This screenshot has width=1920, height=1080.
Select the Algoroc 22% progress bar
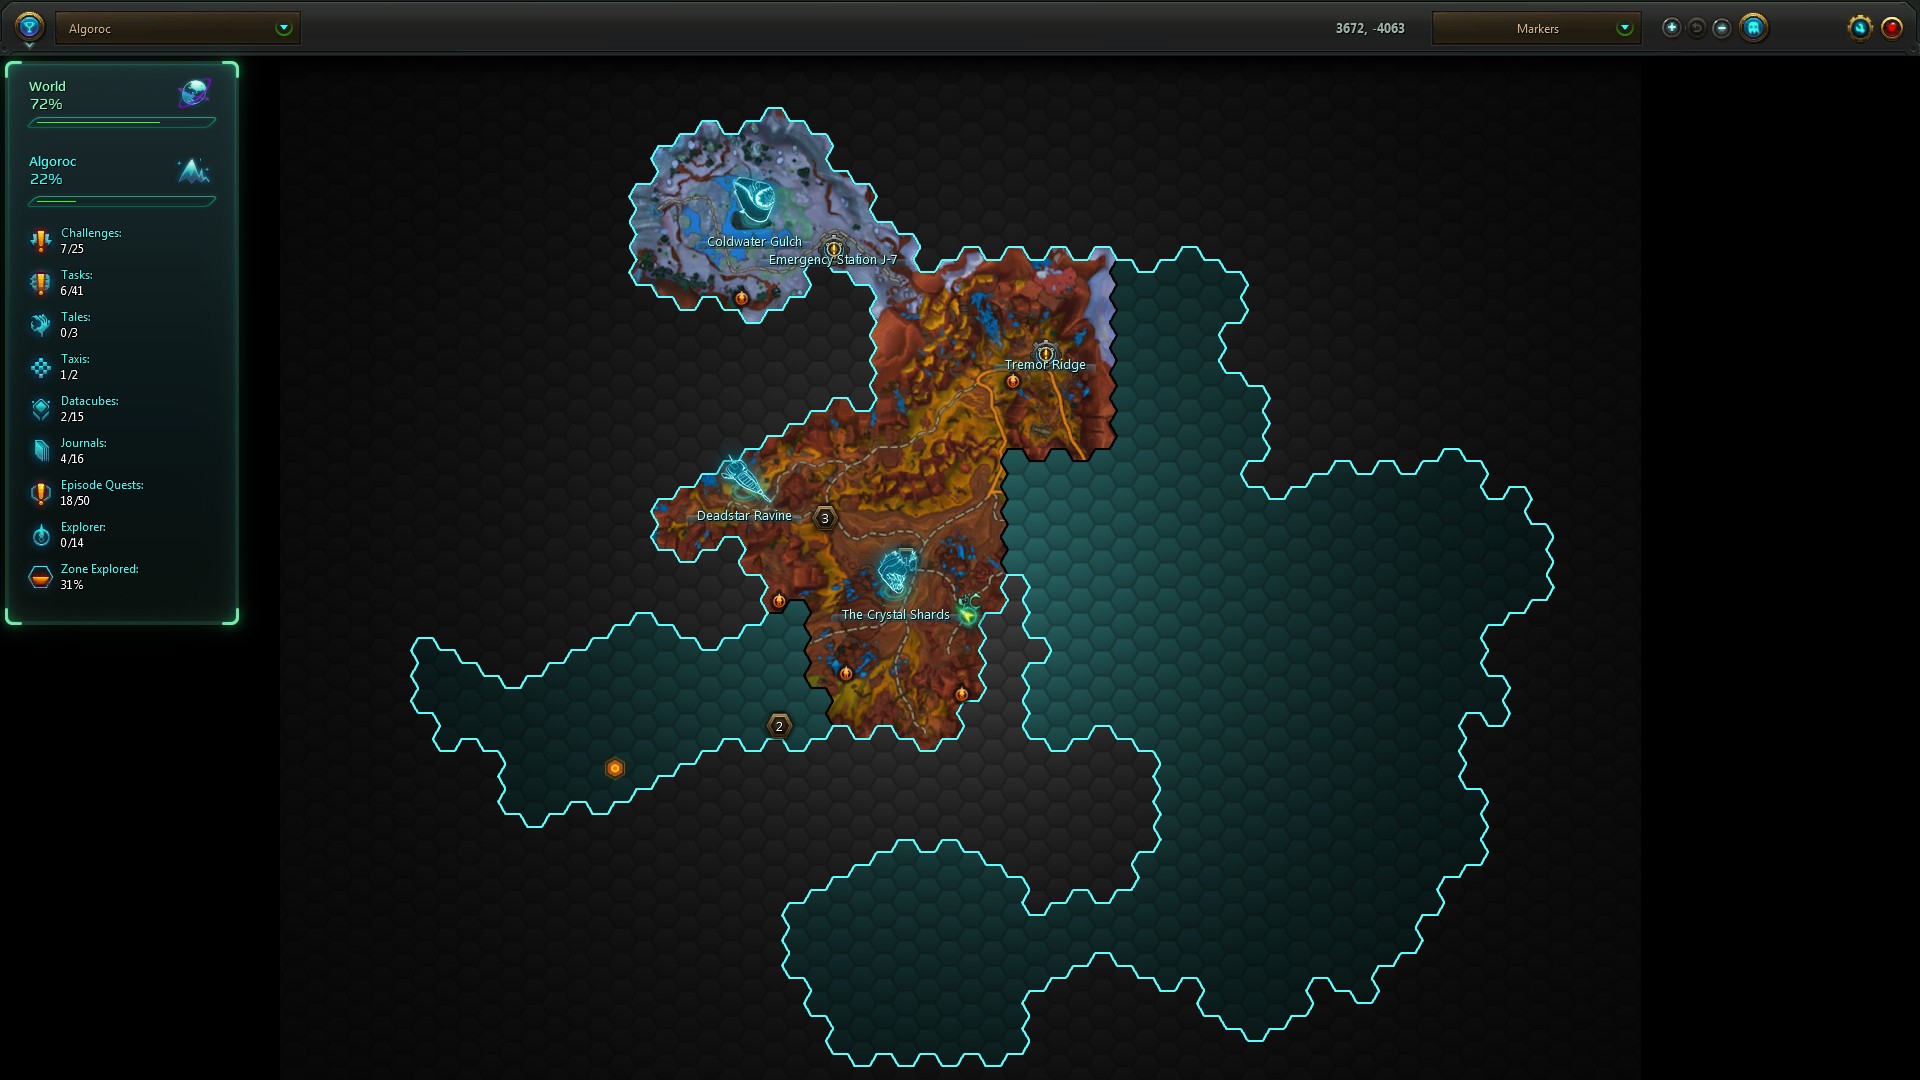point(122,201)
